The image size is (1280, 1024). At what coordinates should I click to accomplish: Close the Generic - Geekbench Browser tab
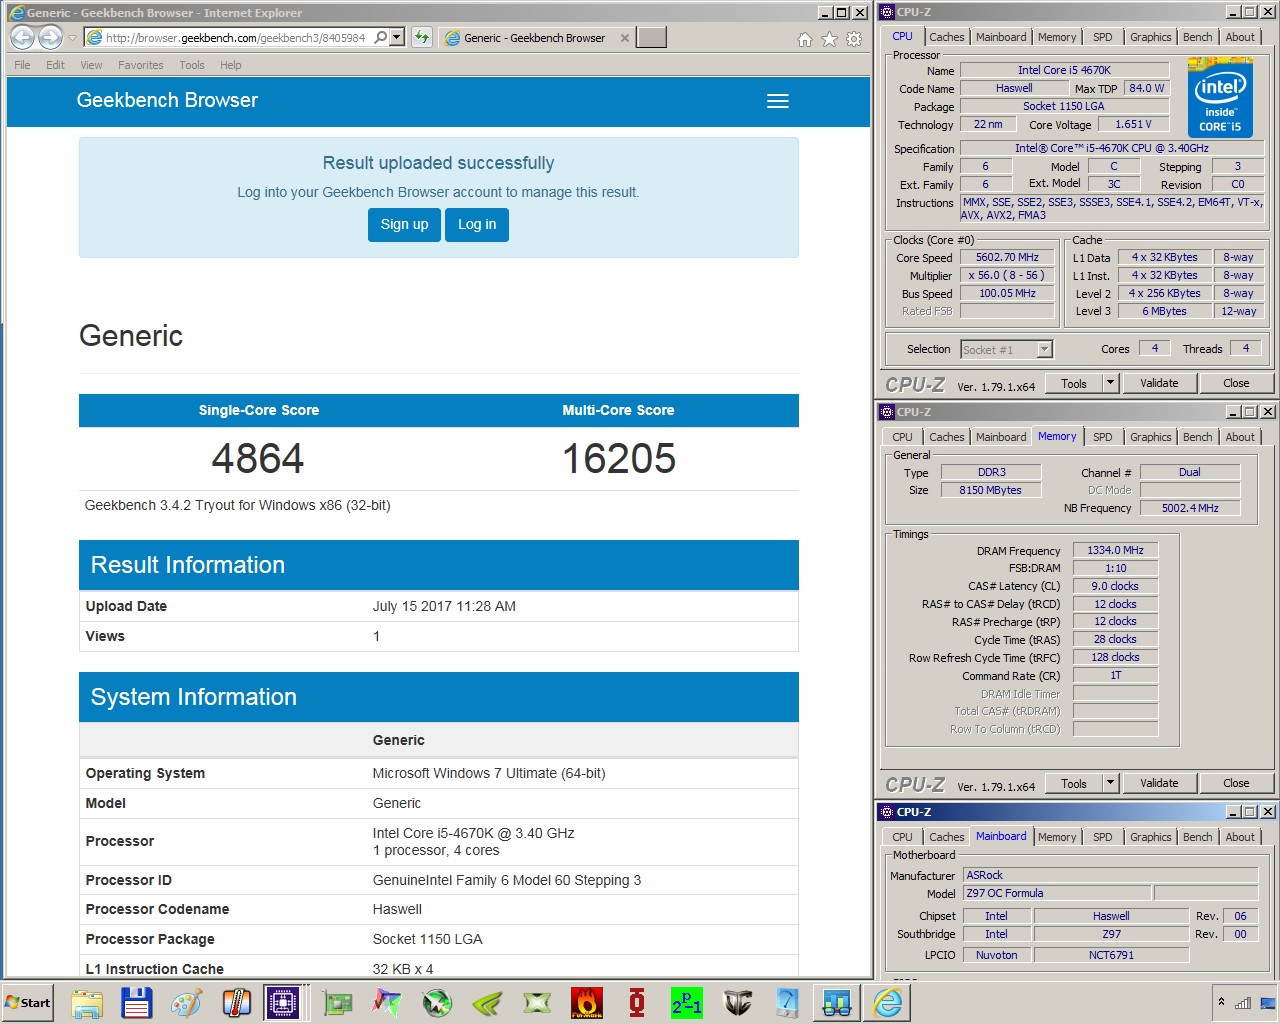pyautogui.click(x=625, y=38)
